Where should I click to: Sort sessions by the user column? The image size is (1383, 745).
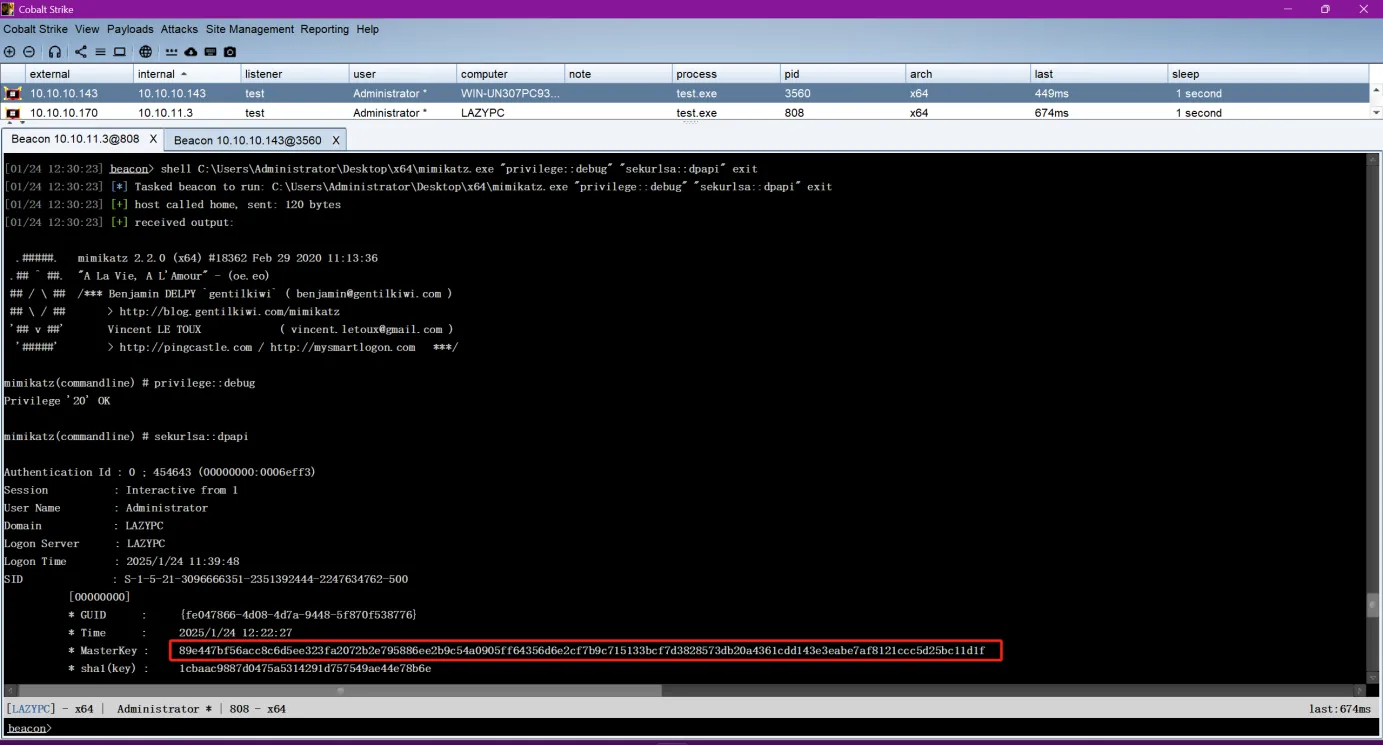403,74
